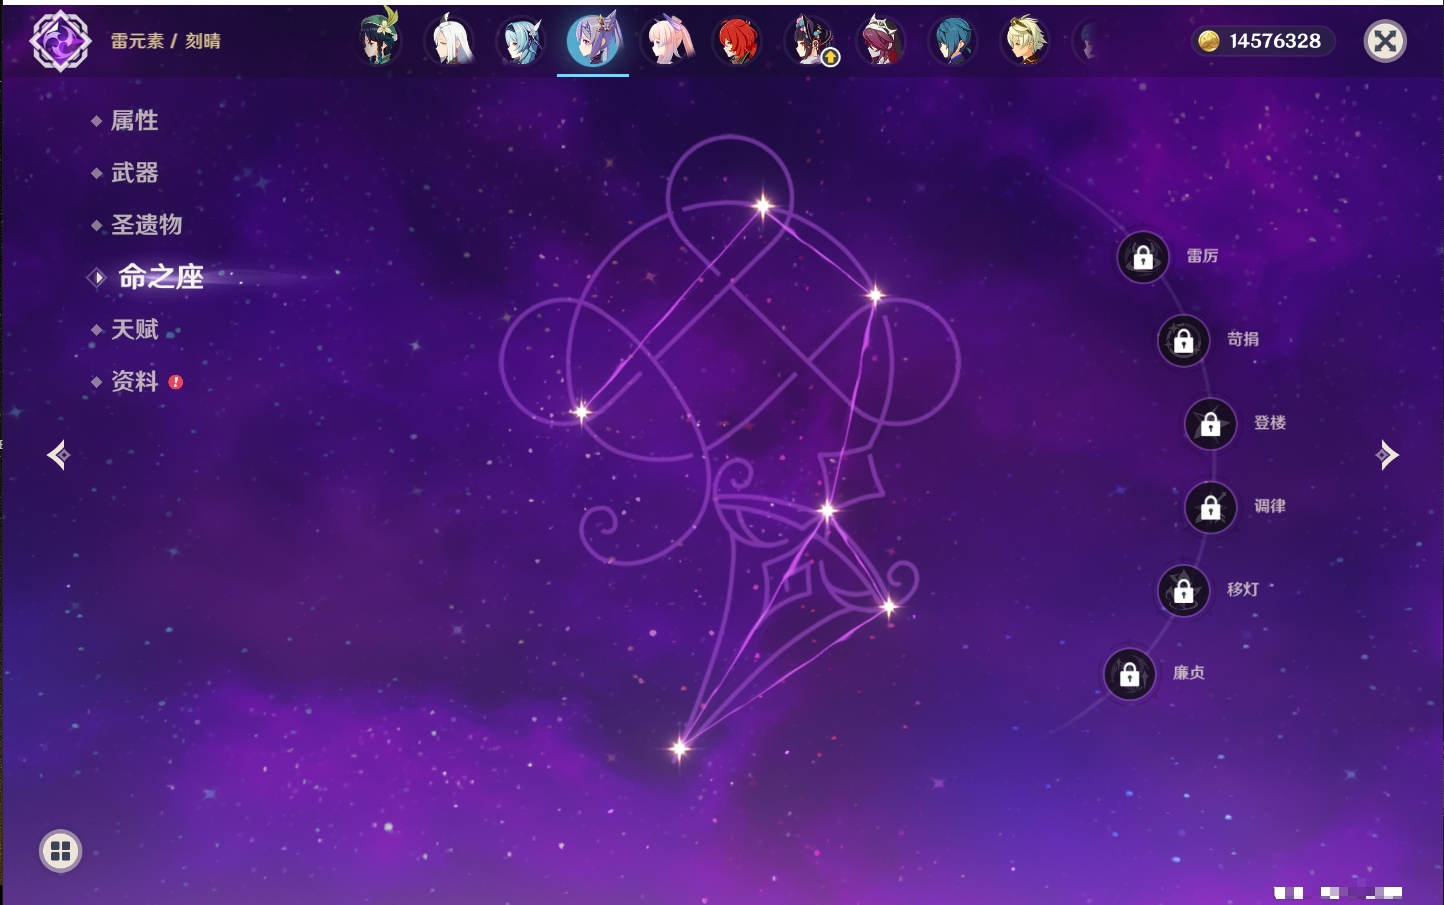1444x905 pixels.
Task: Select Eula's portrait in the top bar
Action: 522,41
